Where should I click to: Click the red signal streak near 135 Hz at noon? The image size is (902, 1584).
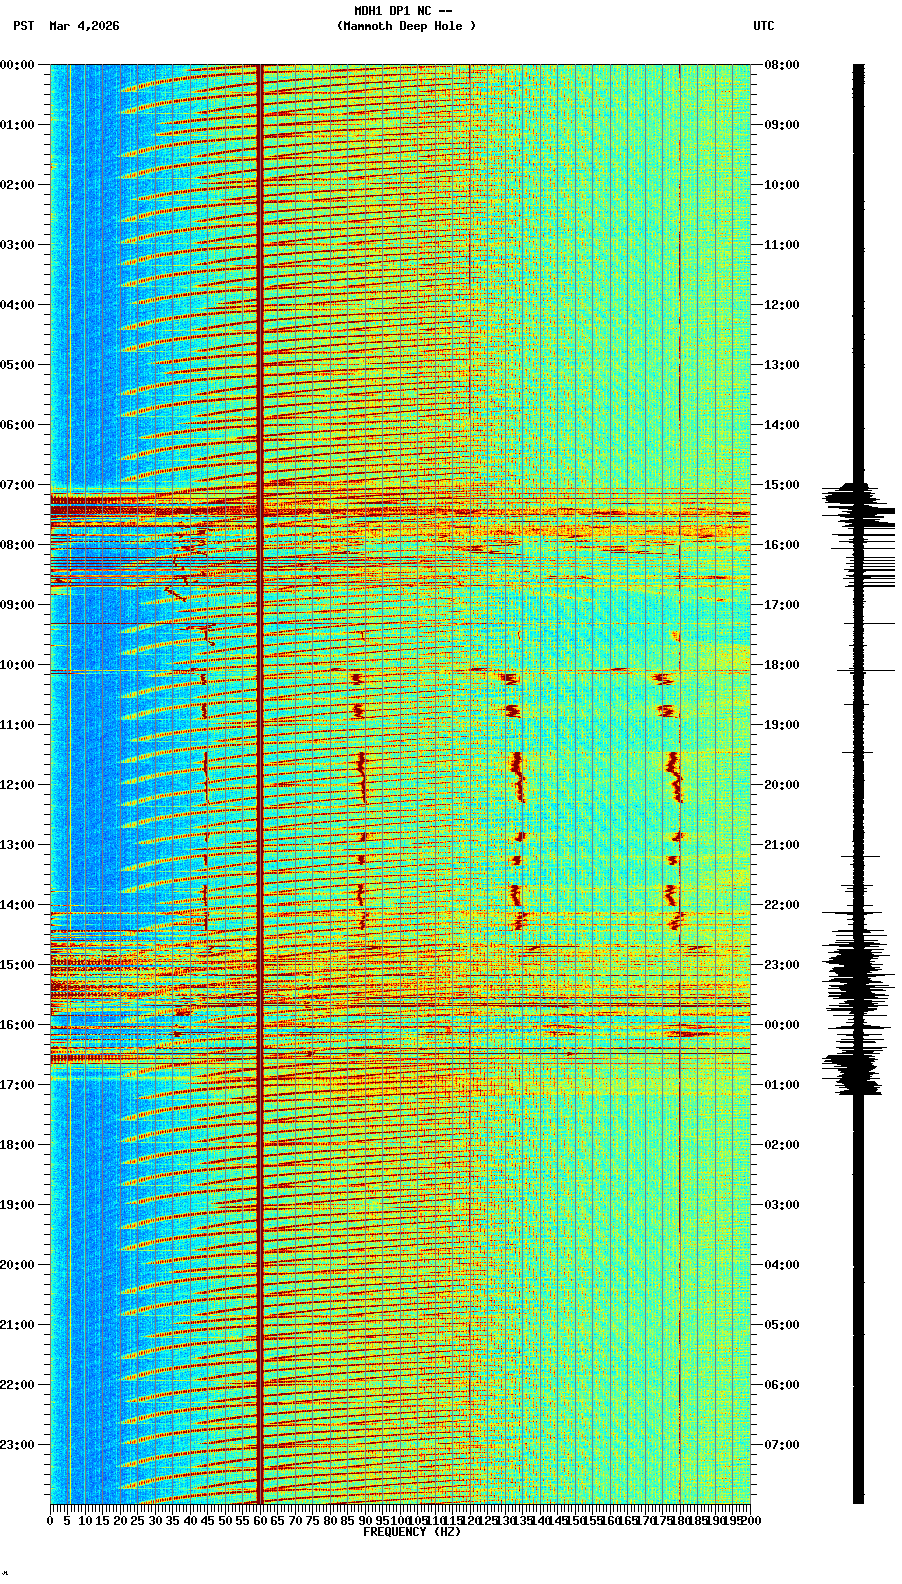(518, 778)
